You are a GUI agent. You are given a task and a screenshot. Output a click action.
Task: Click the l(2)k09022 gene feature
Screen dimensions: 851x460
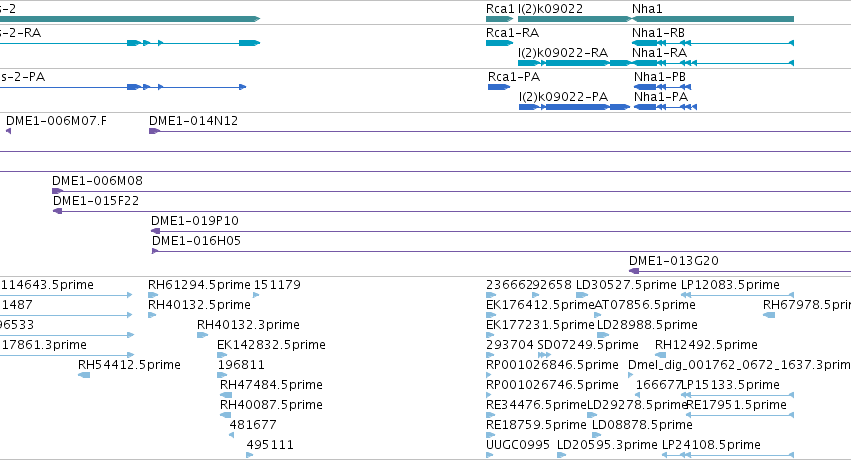575,19
